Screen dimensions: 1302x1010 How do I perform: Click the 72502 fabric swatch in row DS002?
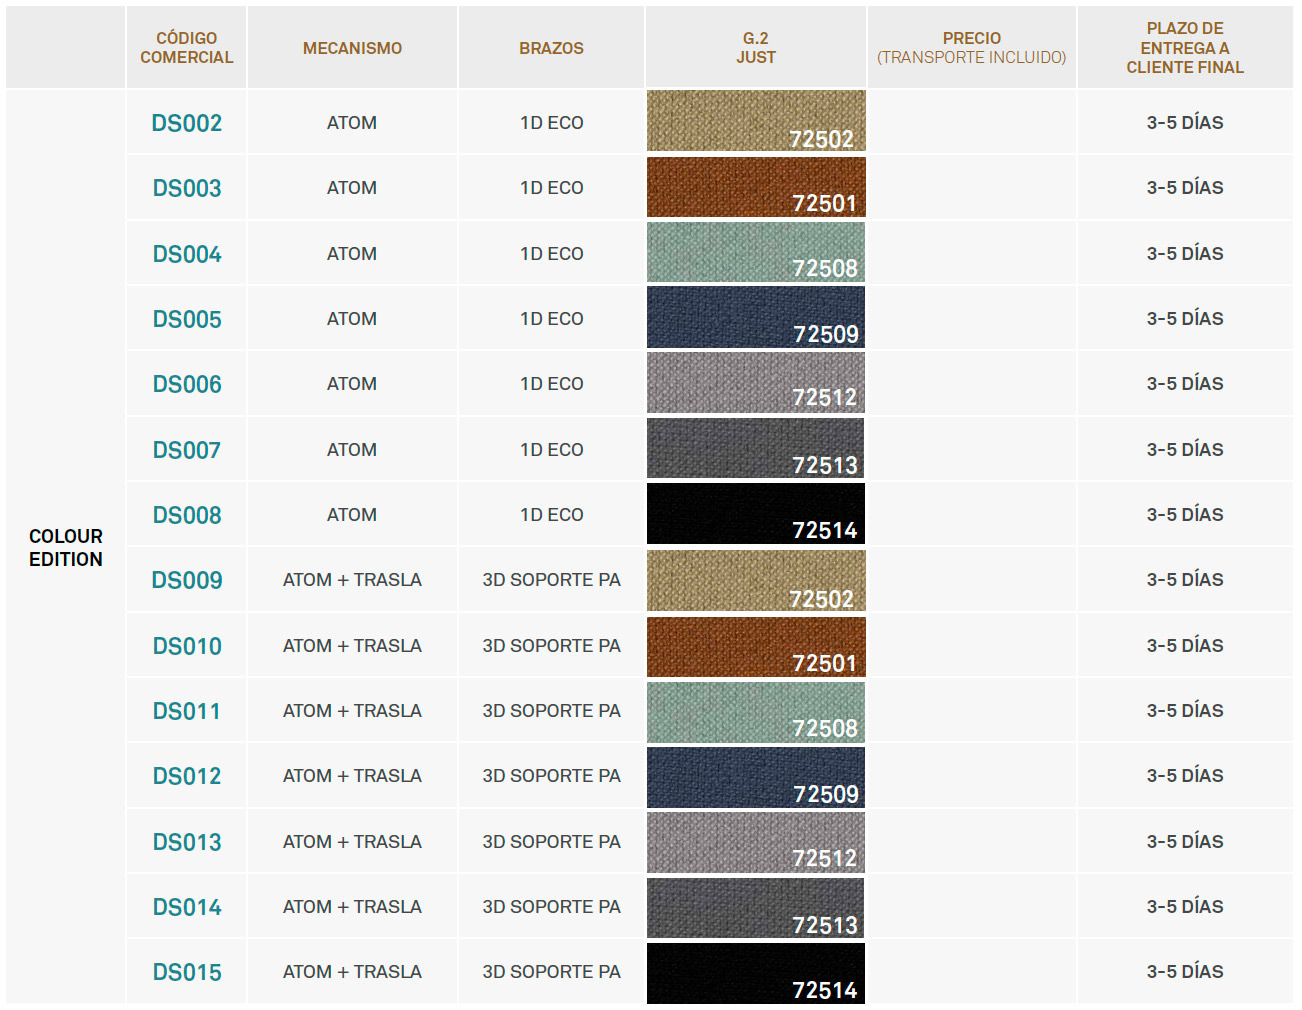[756, 121]
